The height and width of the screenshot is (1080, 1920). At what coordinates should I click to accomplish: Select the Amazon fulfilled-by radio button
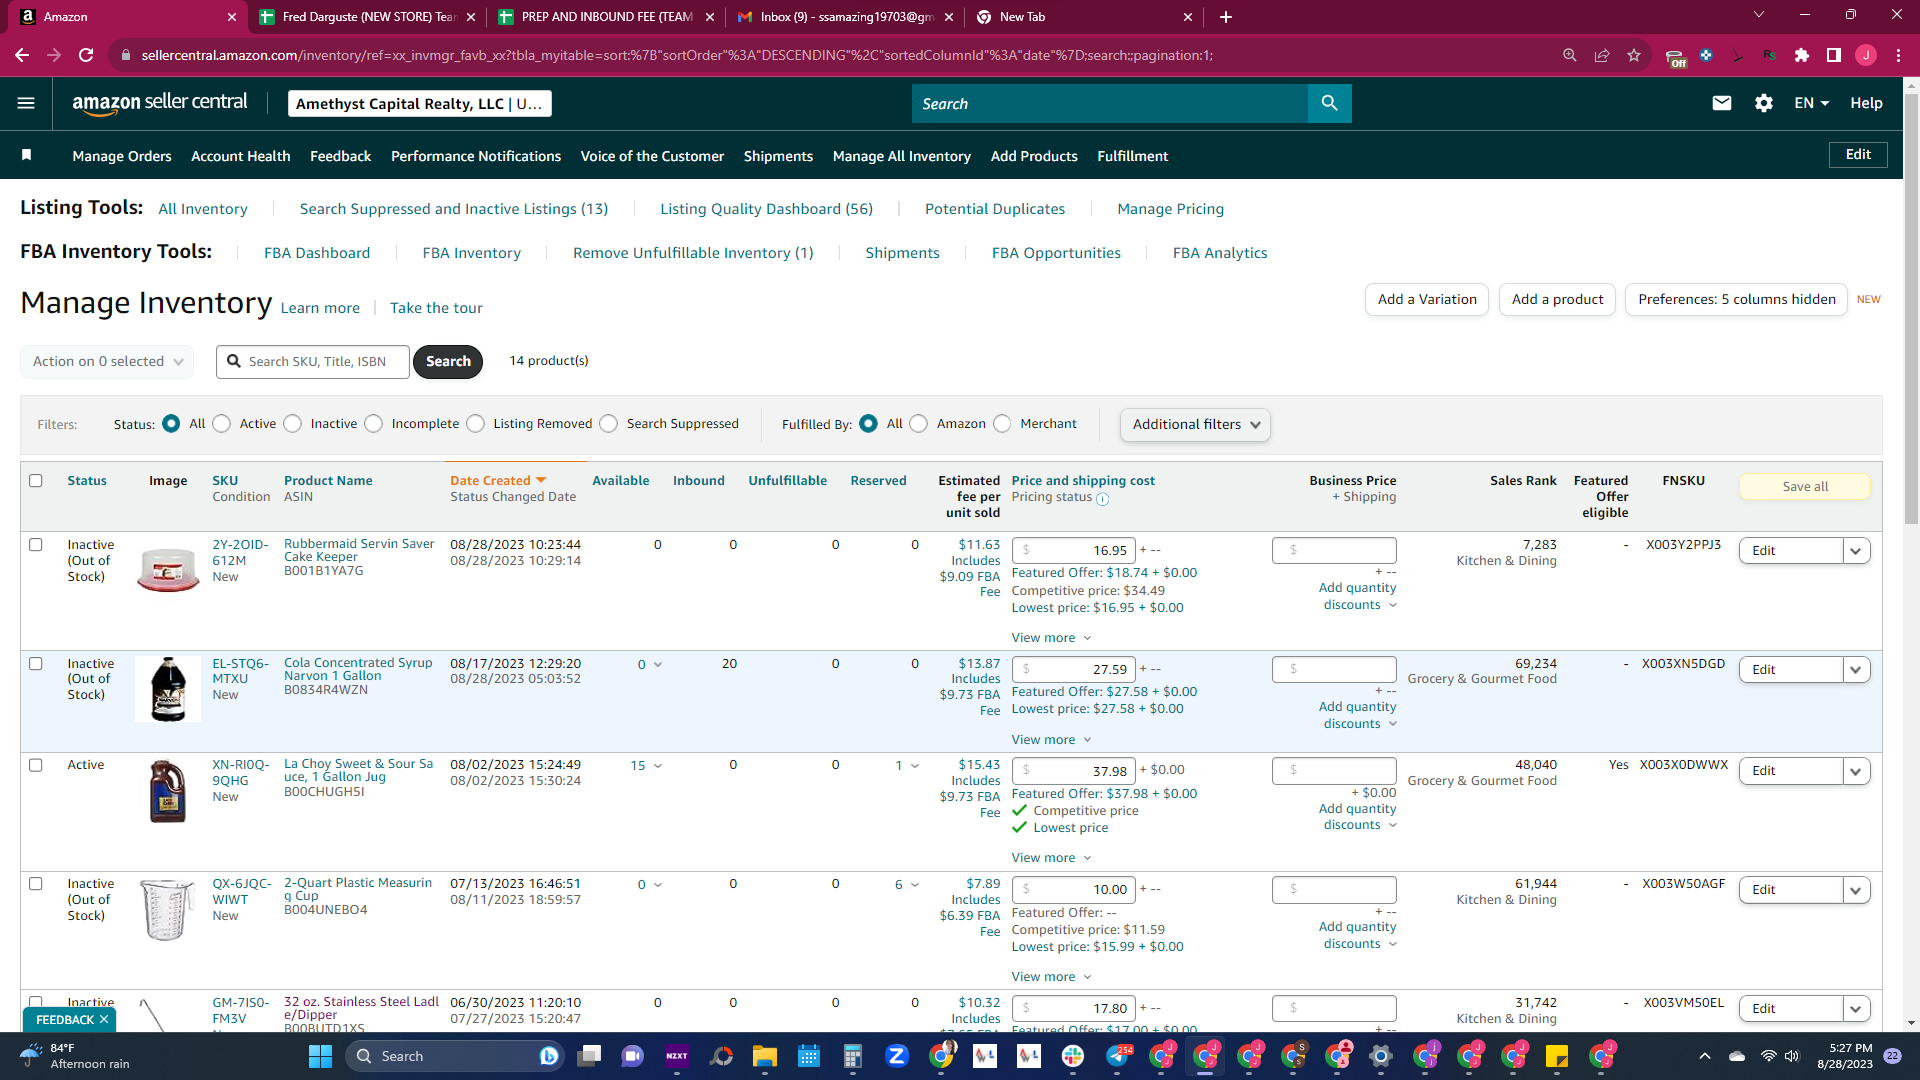tap(918, 424)
